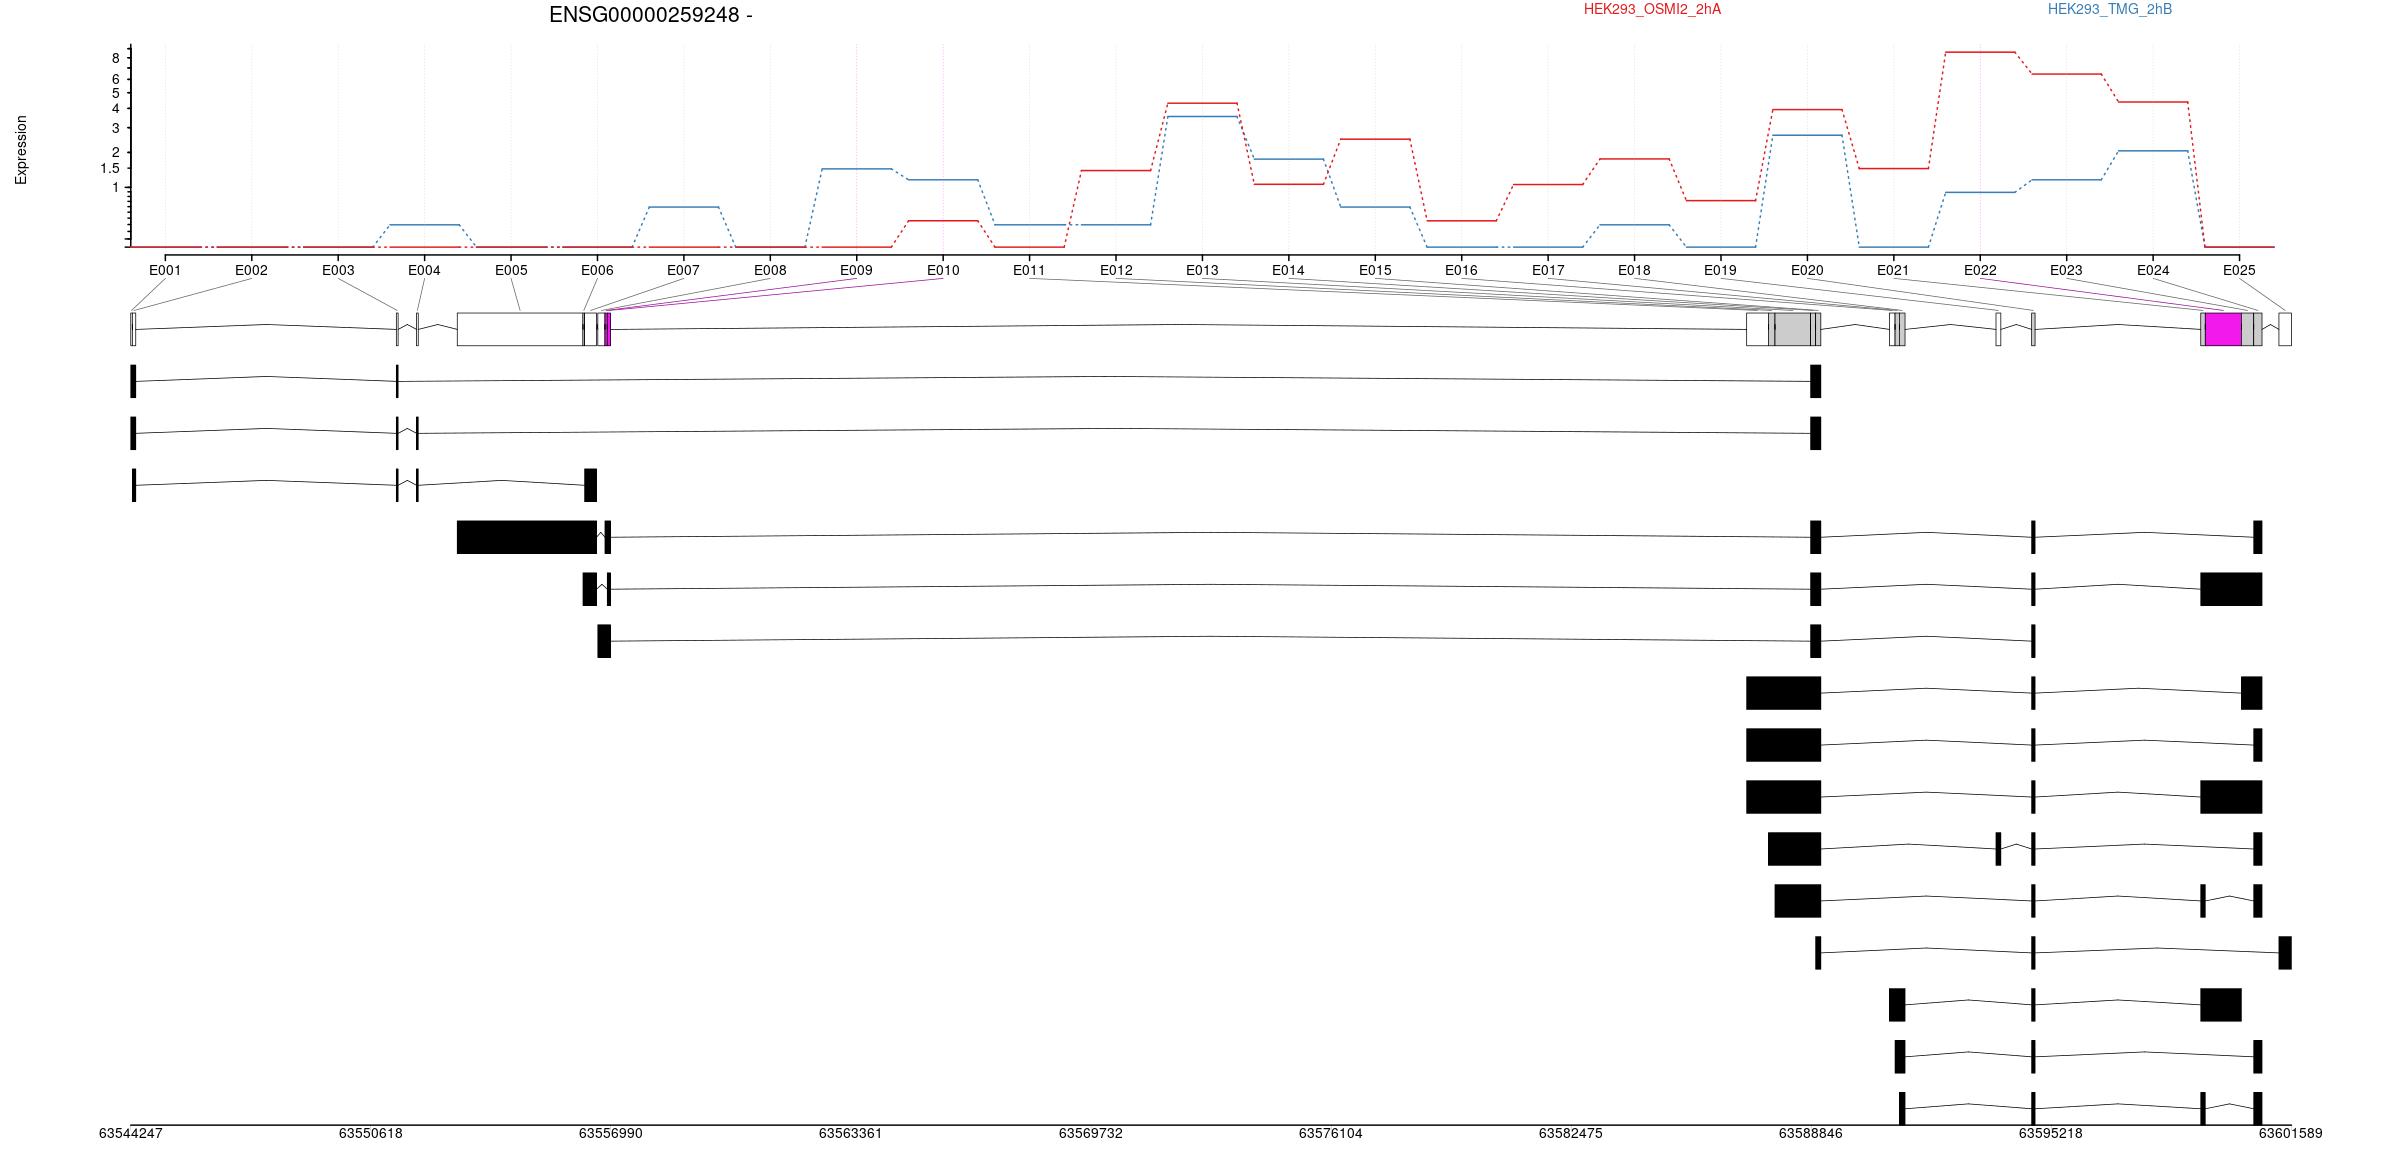Click exon label E001

165,270
